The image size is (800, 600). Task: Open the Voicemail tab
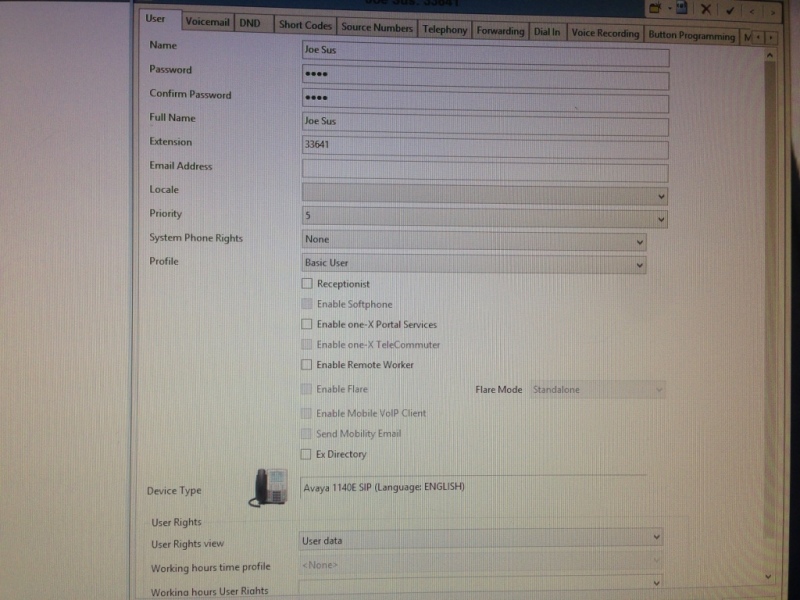pos(207,22)
